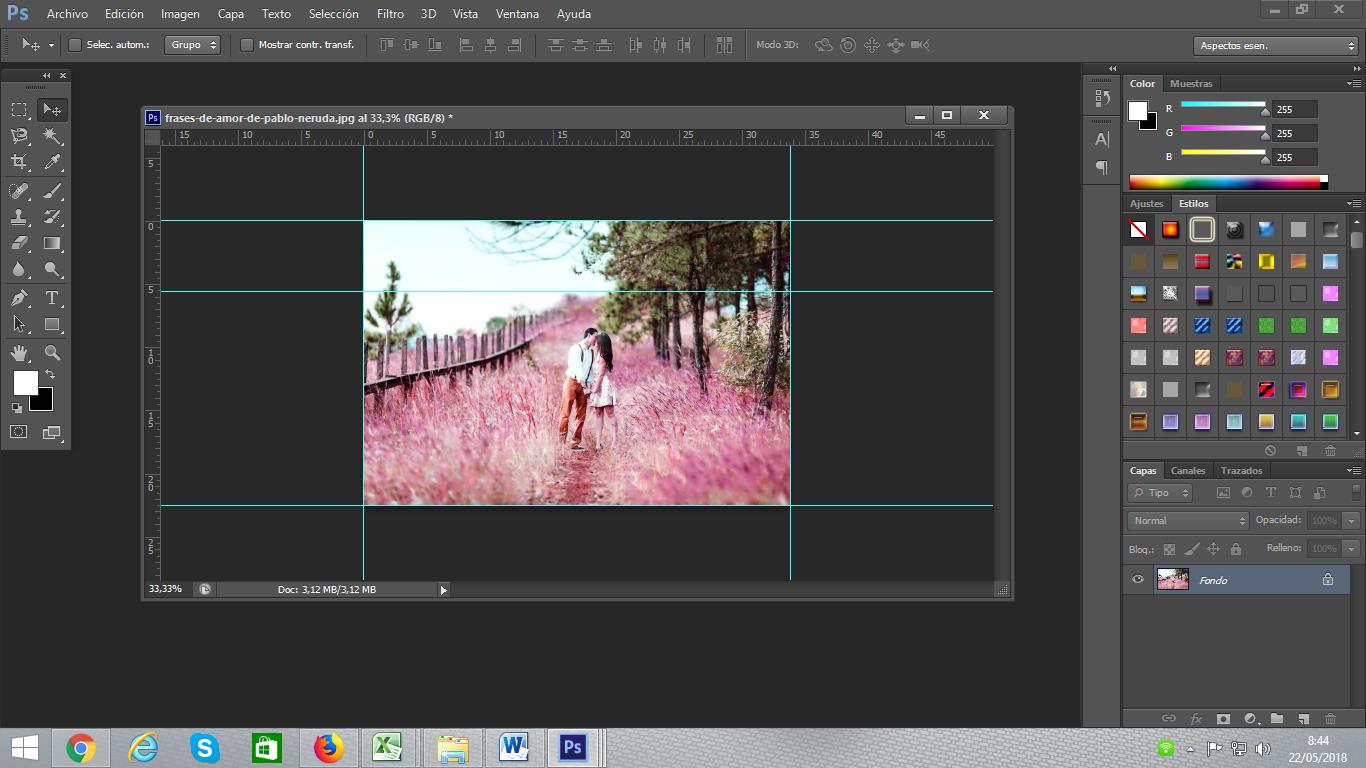
Task: Enable Mostrar contr. transf. checkbox
Action: click(247, 45)
